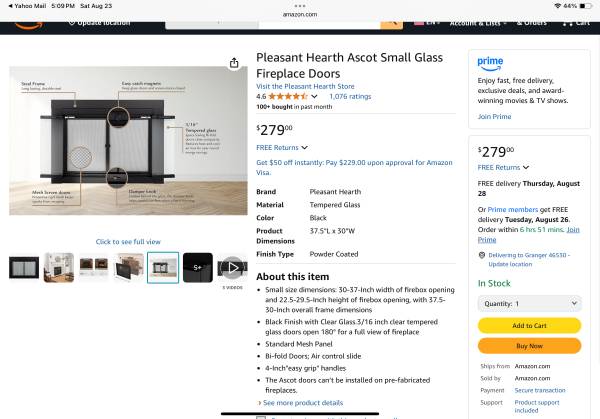Click the Buy Now button
Screen dimensions: 600x419
tap(530, 346)
